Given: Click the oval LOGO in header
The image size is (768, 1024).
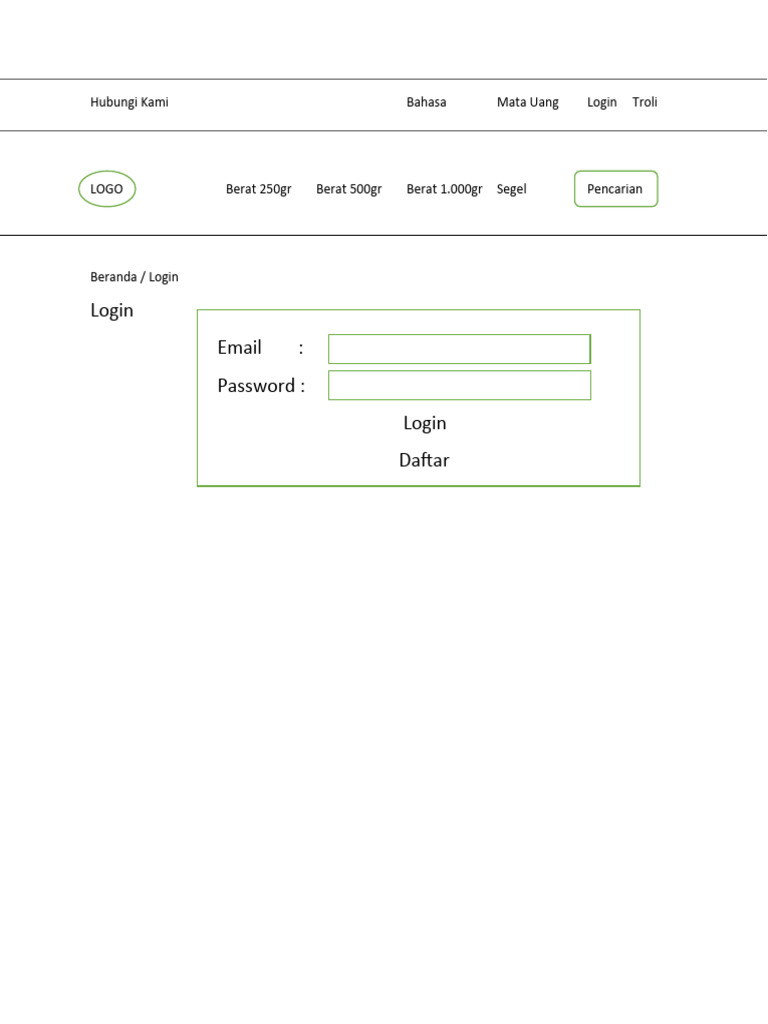Looking at the screenshot, I should (107, 189).
